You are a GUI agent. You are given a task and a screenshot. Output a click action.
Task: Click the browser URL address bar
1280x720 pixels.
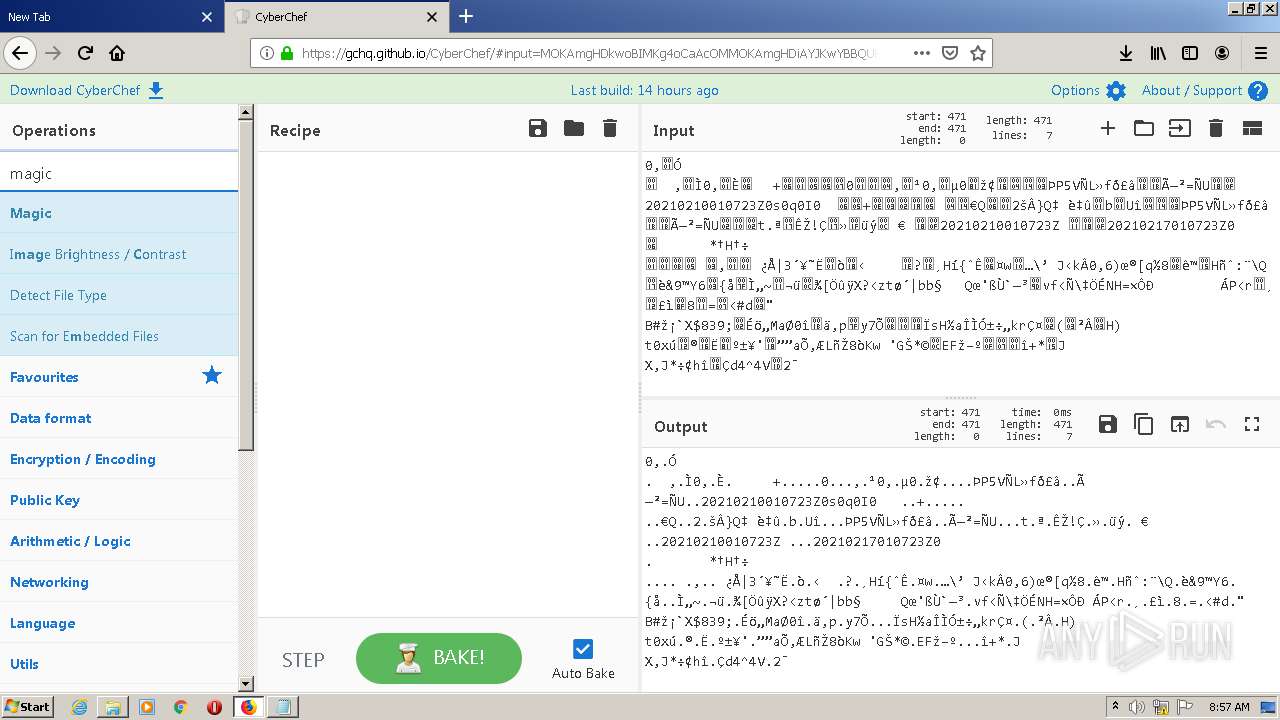click(x=590, y=53)
